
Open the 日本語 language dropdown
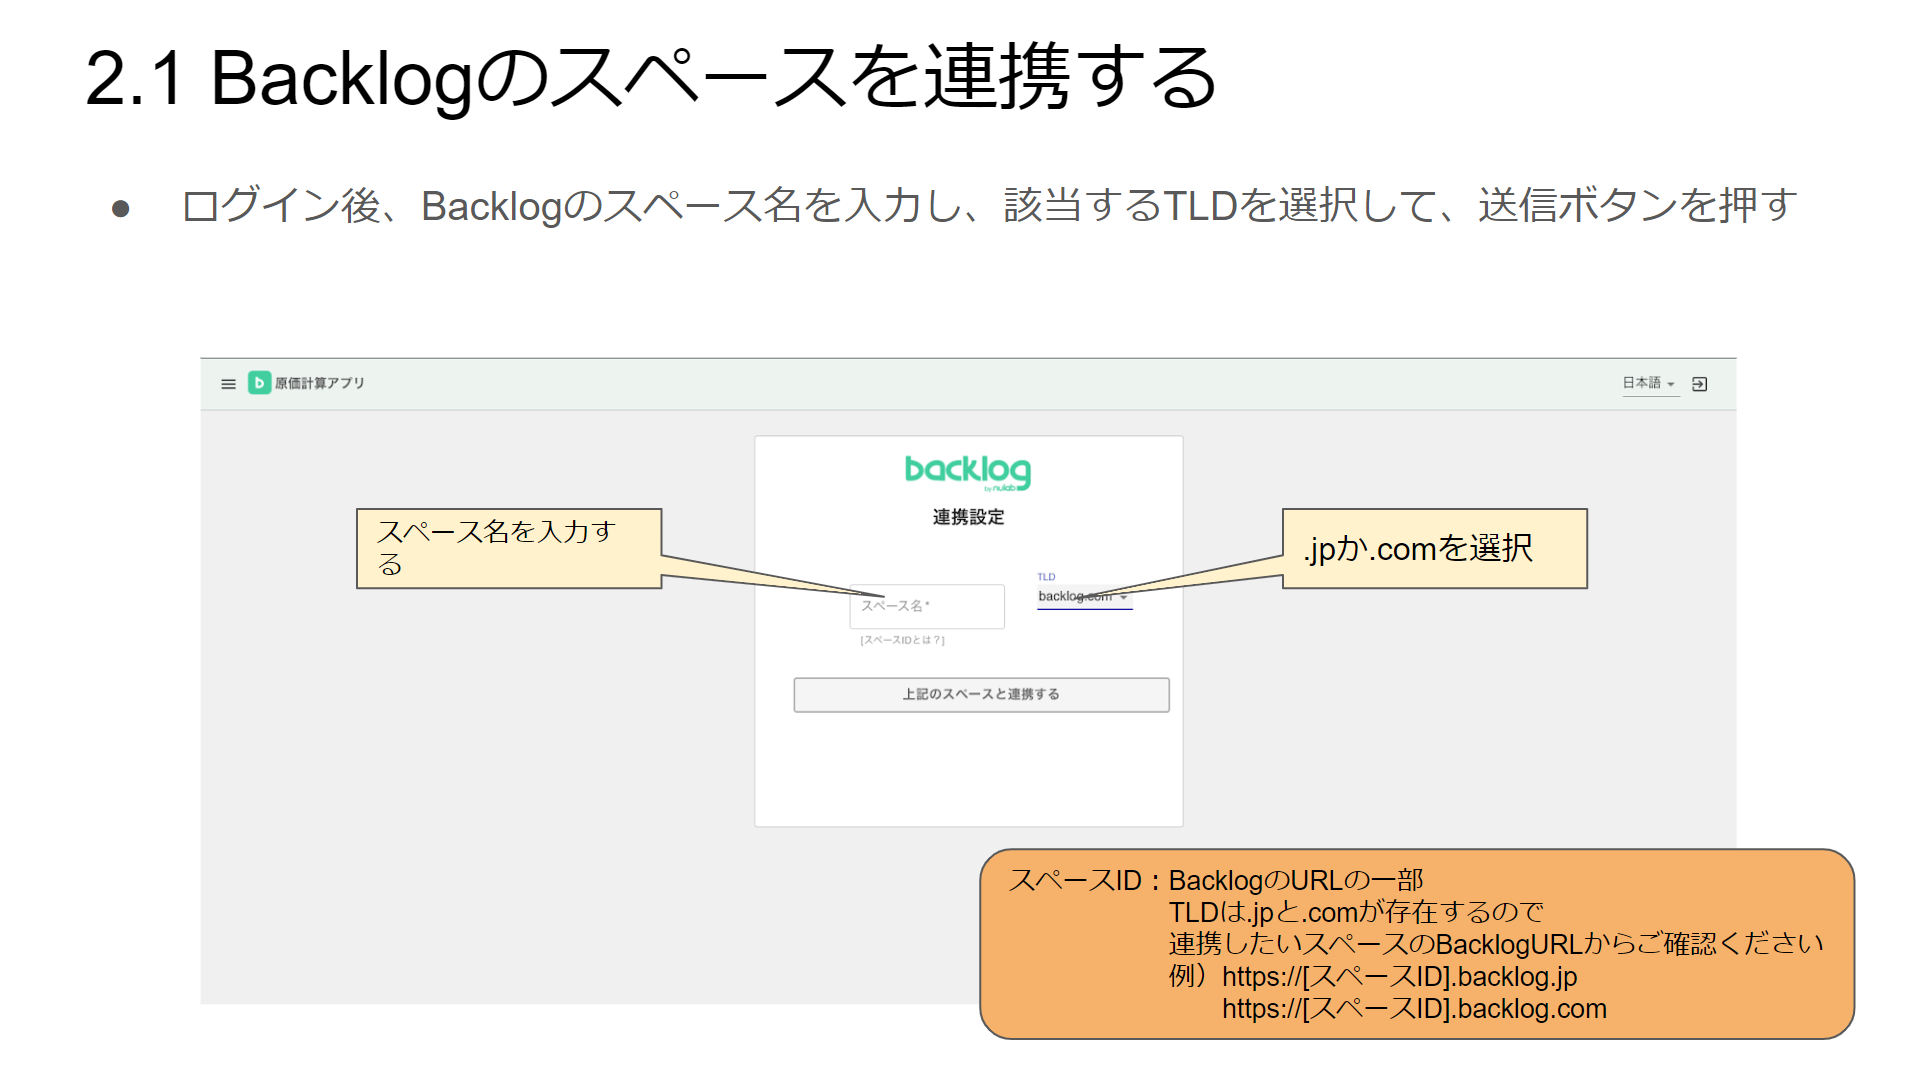[x=1649, y=383]
